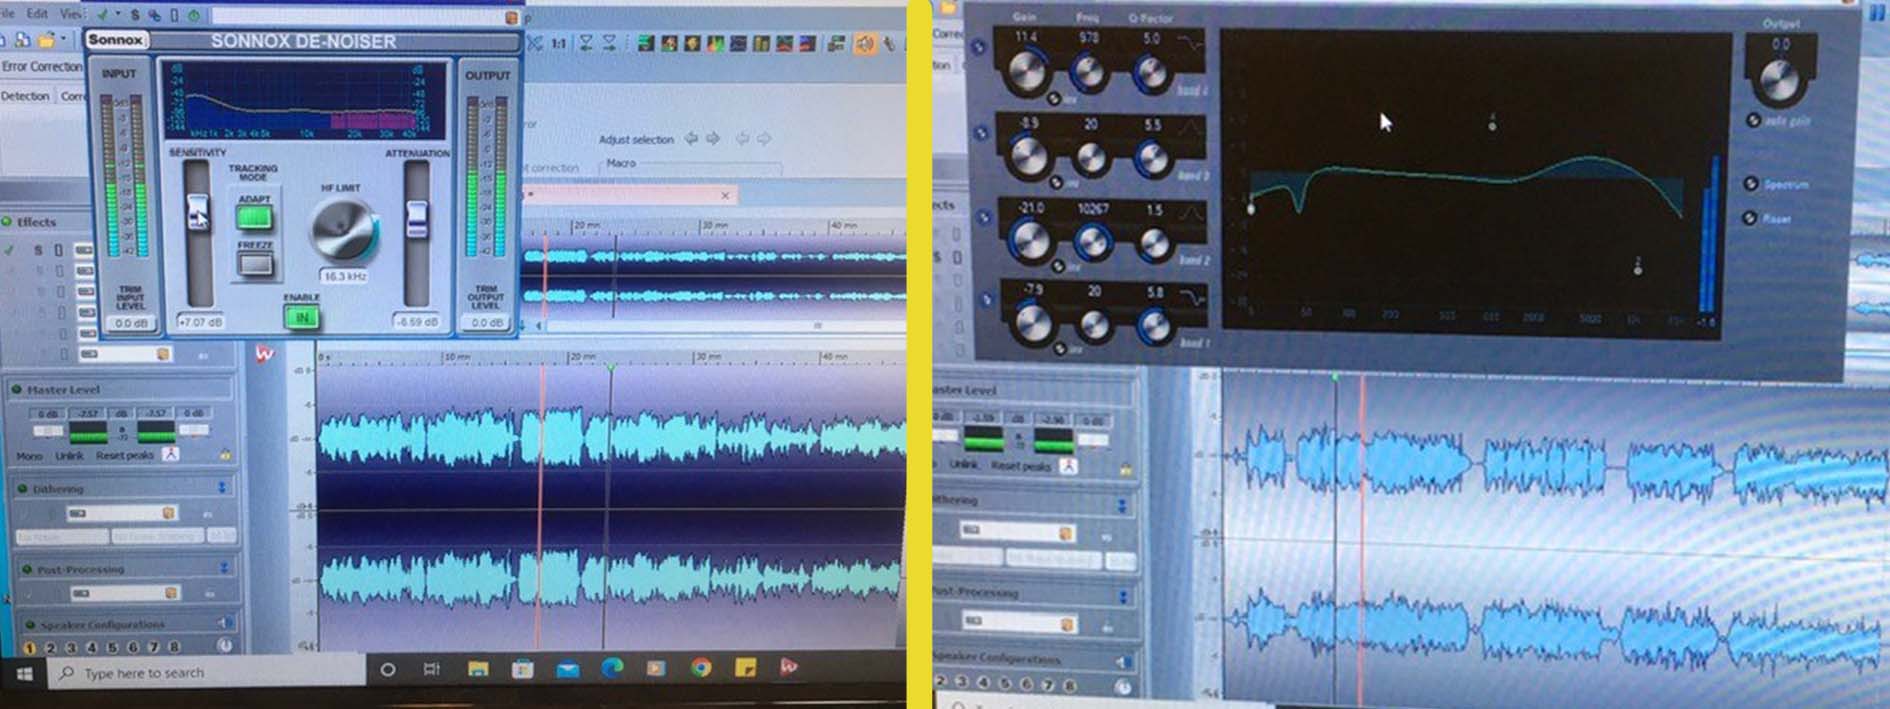Click the HF LIMIT knob in De-Noiser
This screenshot has width=1890, height=709.
pyautogui.click(x=344, y=229)
